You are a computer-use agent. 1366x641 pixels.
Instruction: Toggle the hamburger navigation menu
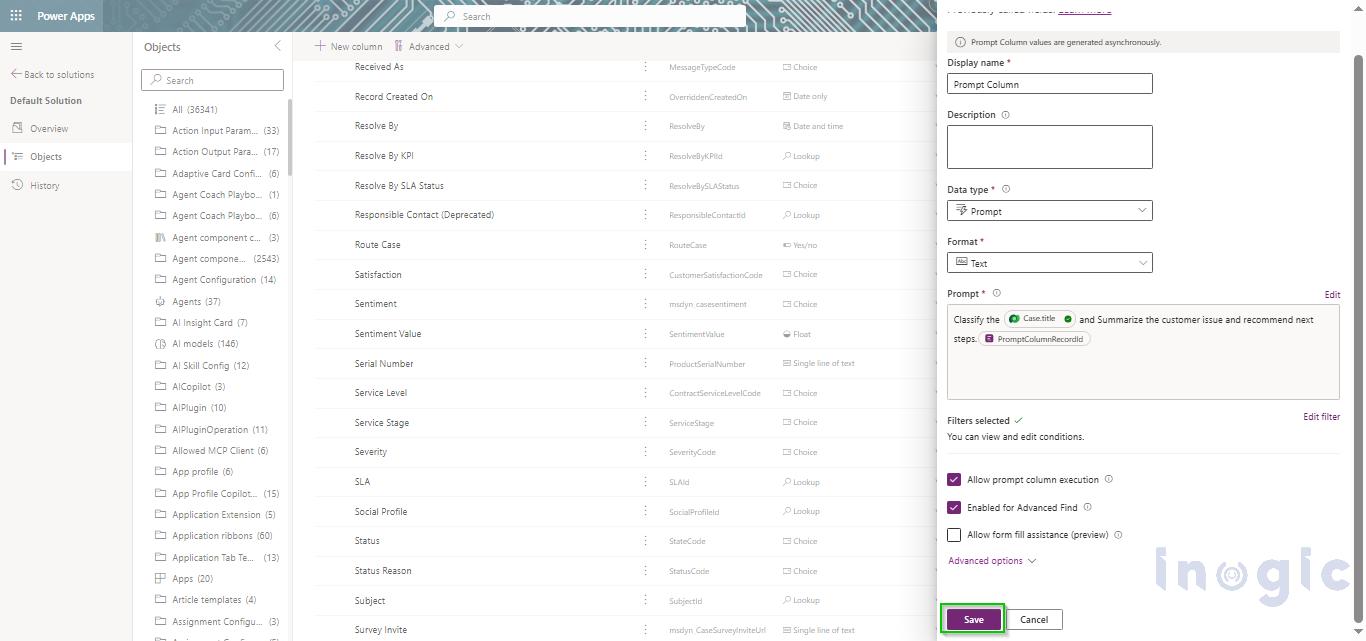coord(16,47)
